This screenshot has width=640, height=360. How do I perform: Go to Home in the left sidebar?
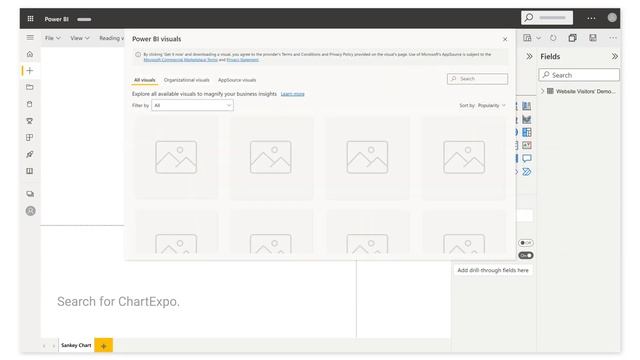pyautogui.click(x=30, y=54)
